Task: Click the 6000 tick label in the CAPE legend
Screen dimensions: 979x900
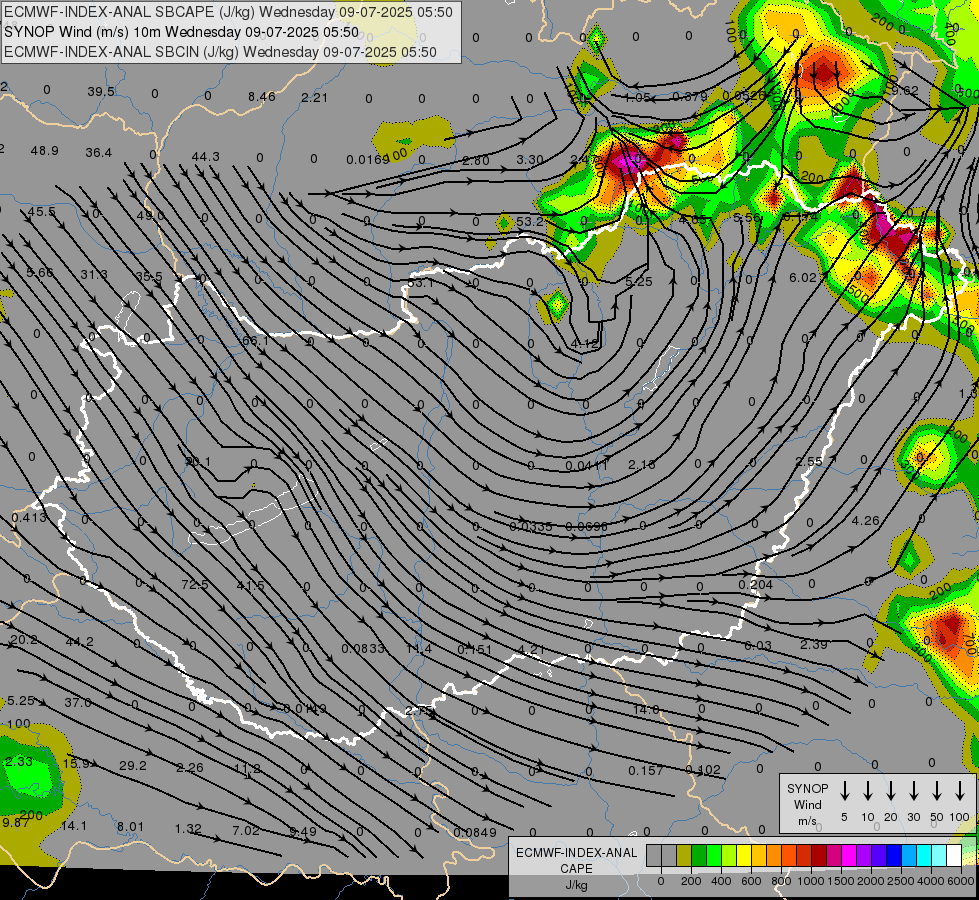Action: (962, 881)
